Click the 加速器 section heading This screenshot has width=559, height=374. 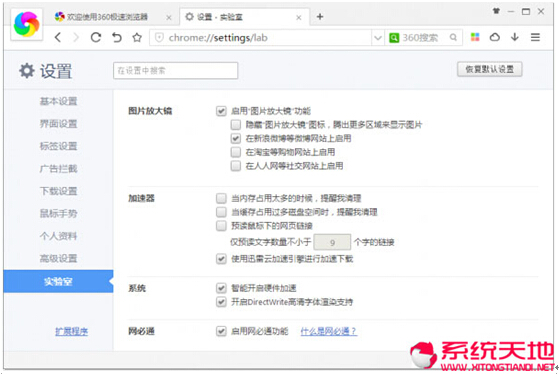tap(141, 198)
